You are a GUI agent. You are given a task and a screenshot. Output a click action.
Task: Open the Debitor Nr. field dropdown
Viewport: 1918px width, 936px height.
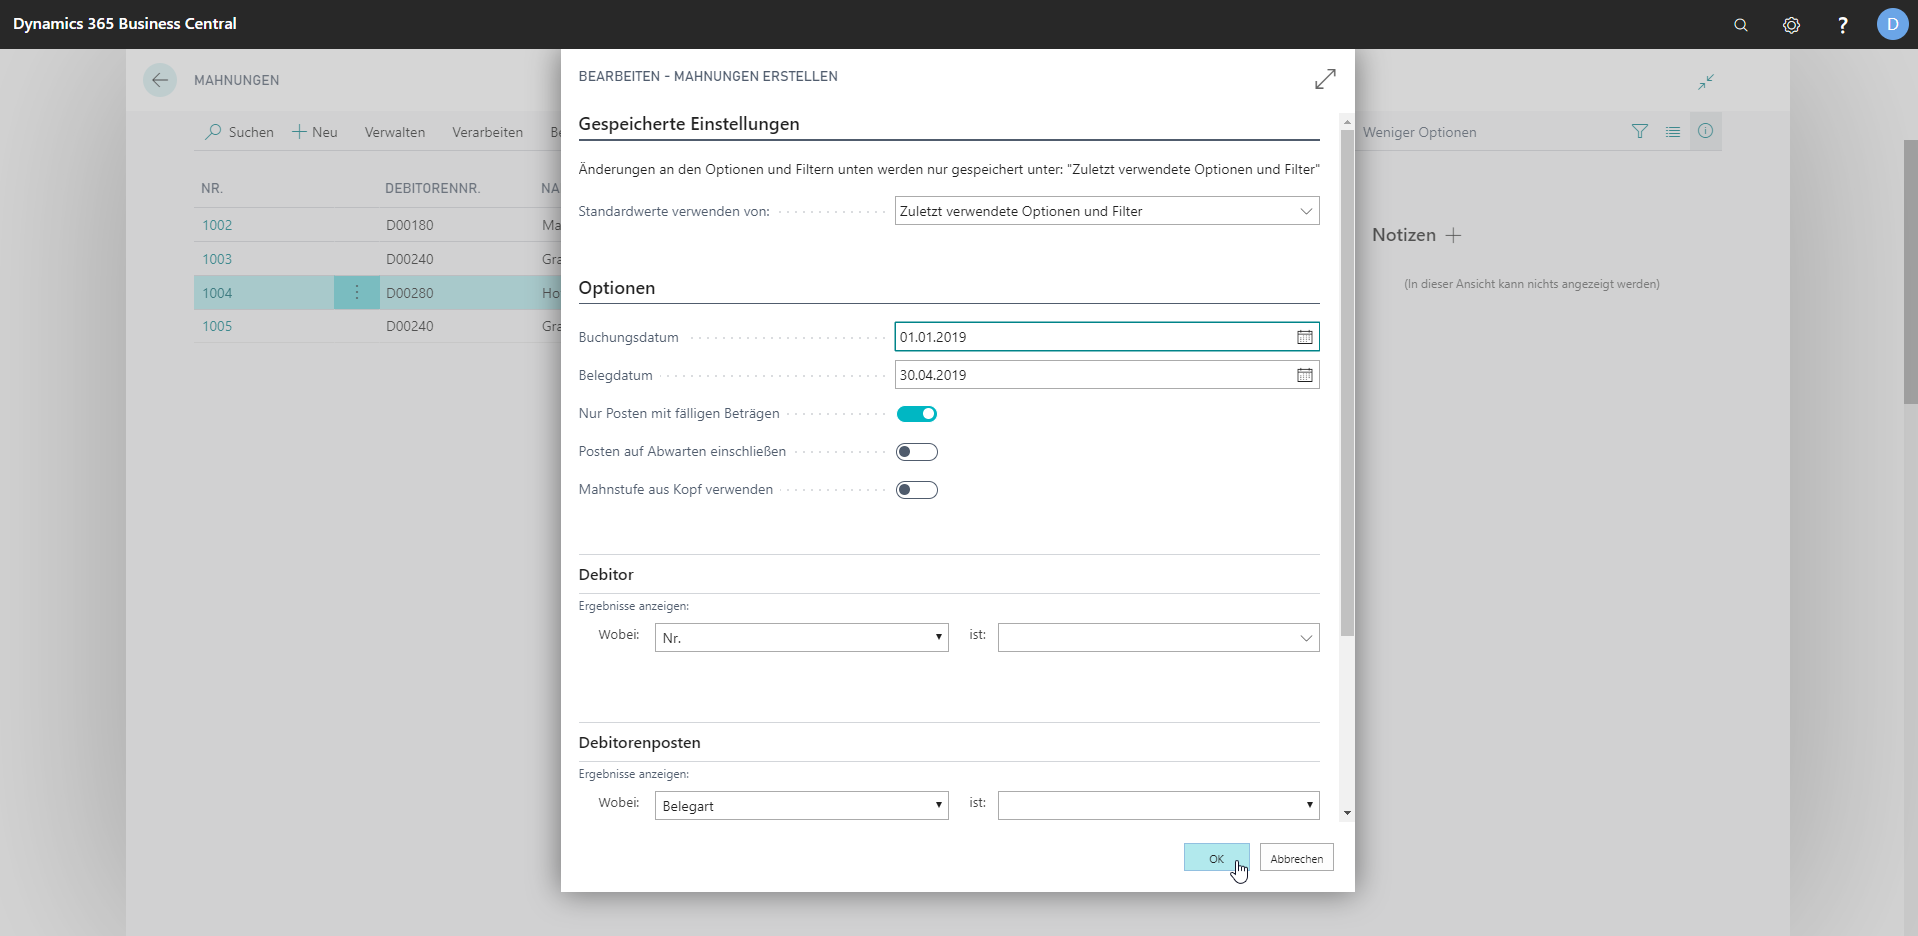[x=801, y=638]
